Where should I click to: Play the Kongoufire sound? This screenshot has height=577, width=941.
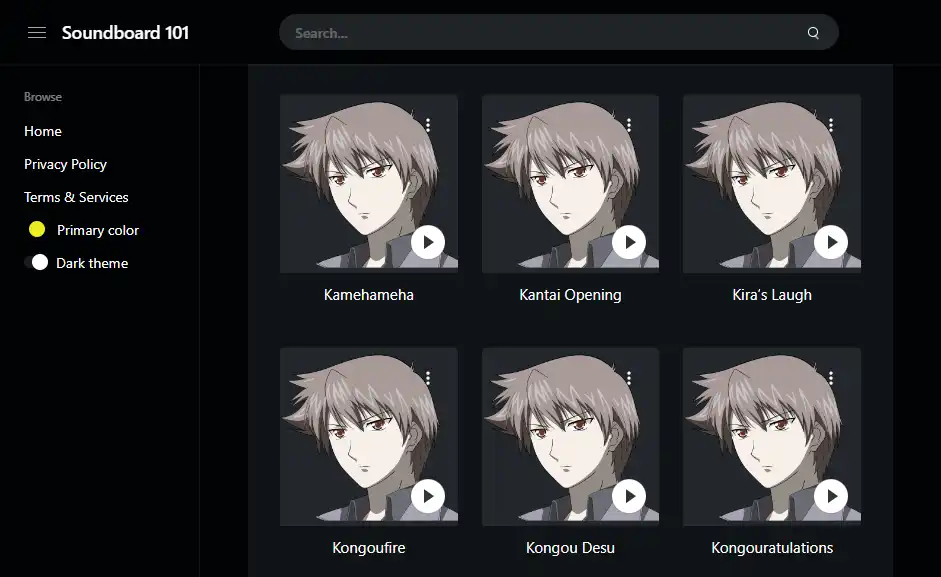[428, 496]
